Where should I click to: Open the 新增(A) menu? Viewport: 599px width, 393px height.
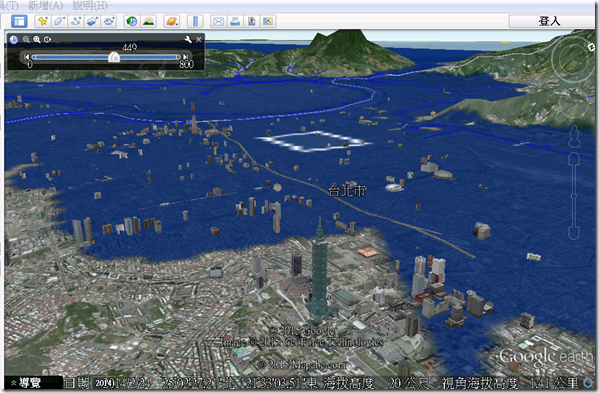(x=45, y=5)
